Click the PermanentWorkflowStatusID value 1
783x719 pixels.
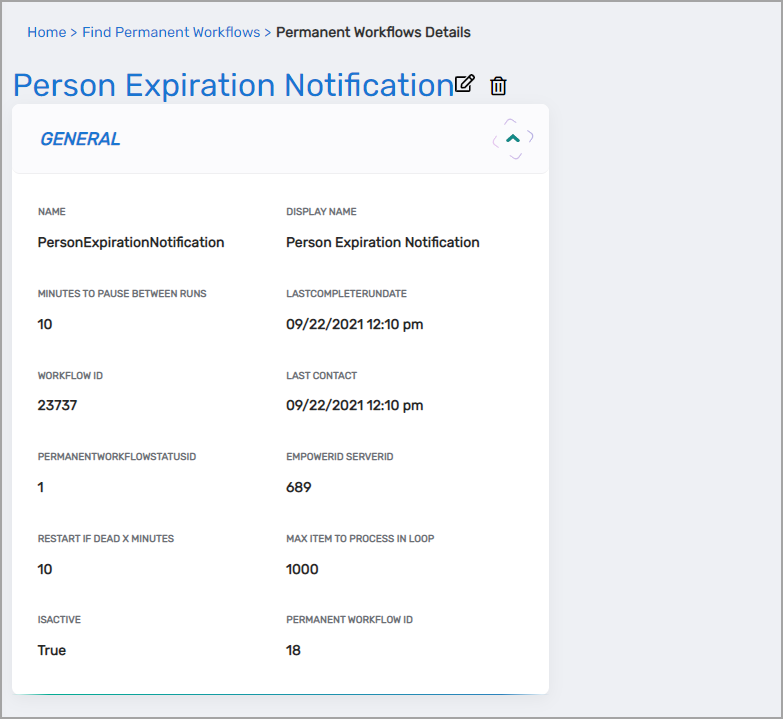point(40,487)
